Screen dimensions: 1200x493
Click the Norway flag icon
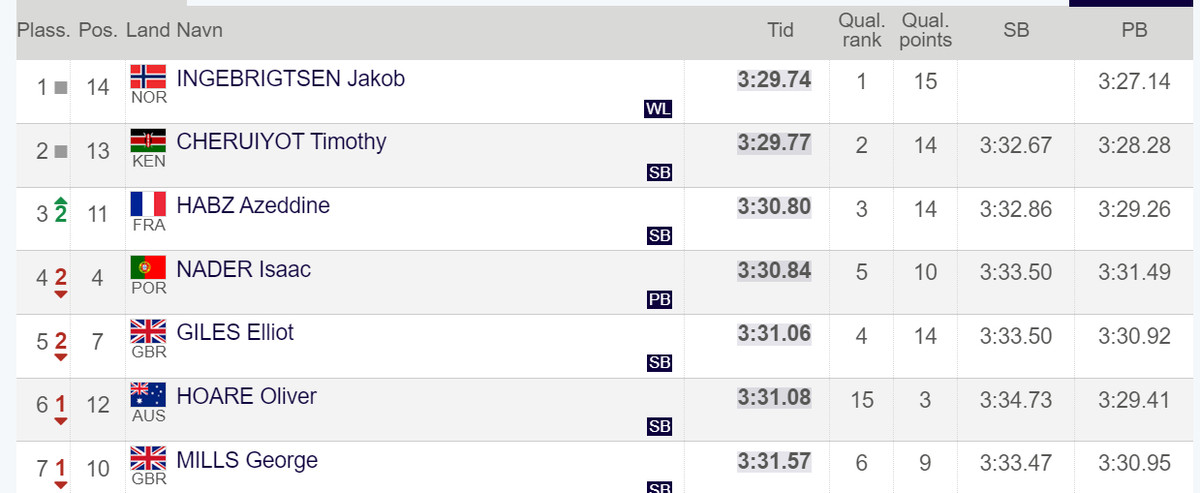148,77
